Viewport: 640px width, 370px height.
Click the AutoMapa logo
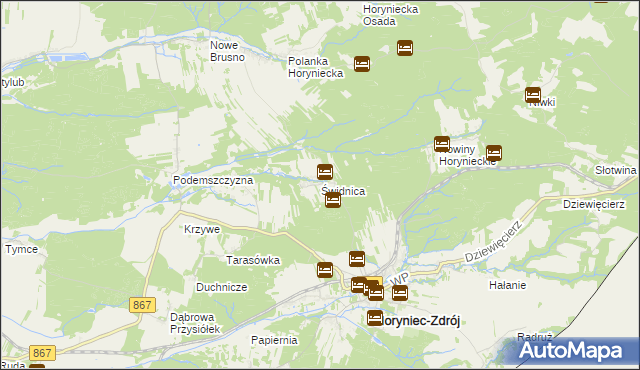pyautogui.click(x=571, y=351)
